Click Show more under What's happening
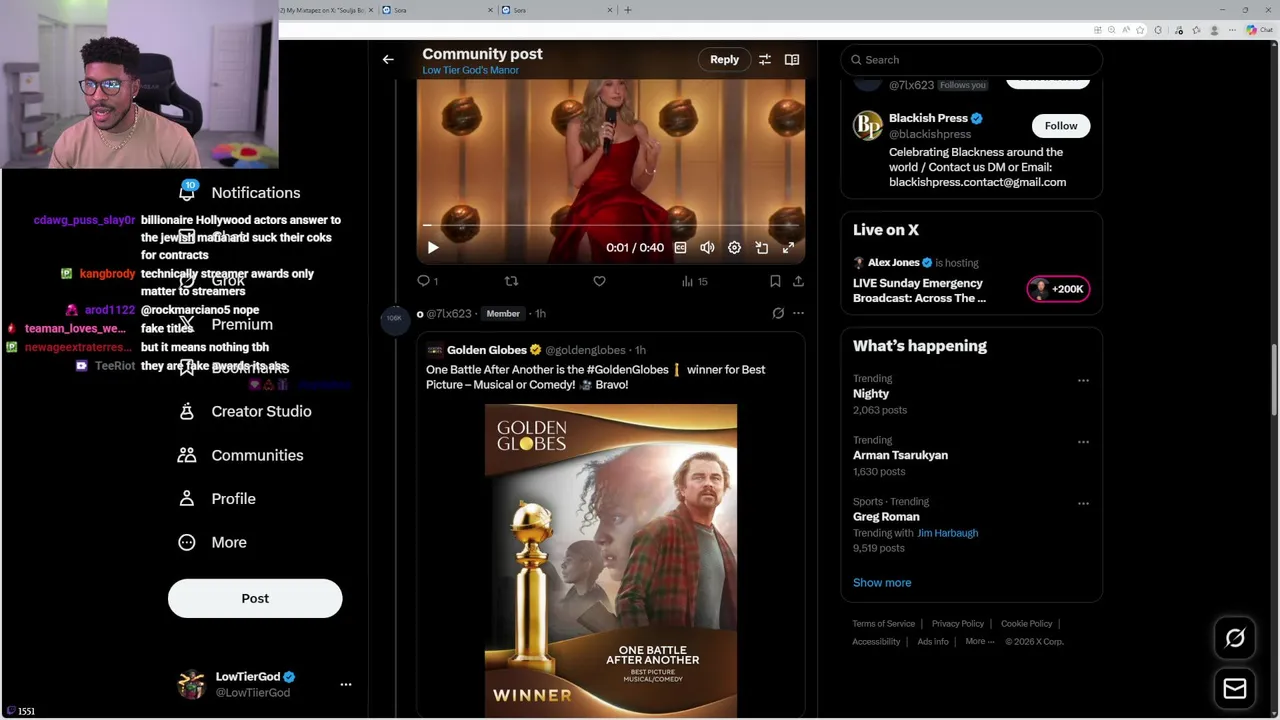 (882, 583)
